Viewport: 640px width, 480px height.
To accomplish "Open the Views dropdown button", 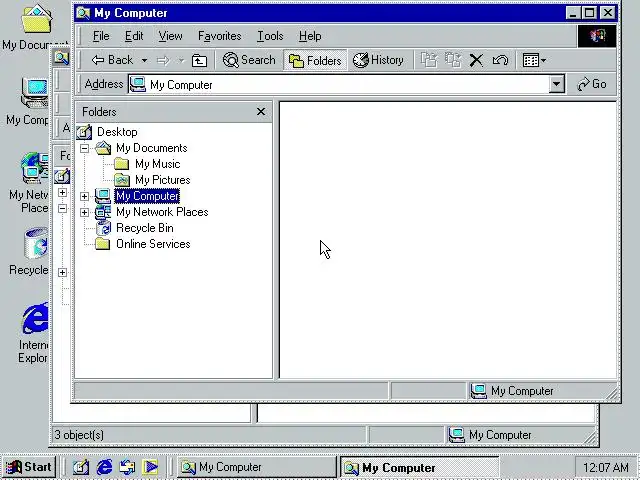I will tap(534, 60).
